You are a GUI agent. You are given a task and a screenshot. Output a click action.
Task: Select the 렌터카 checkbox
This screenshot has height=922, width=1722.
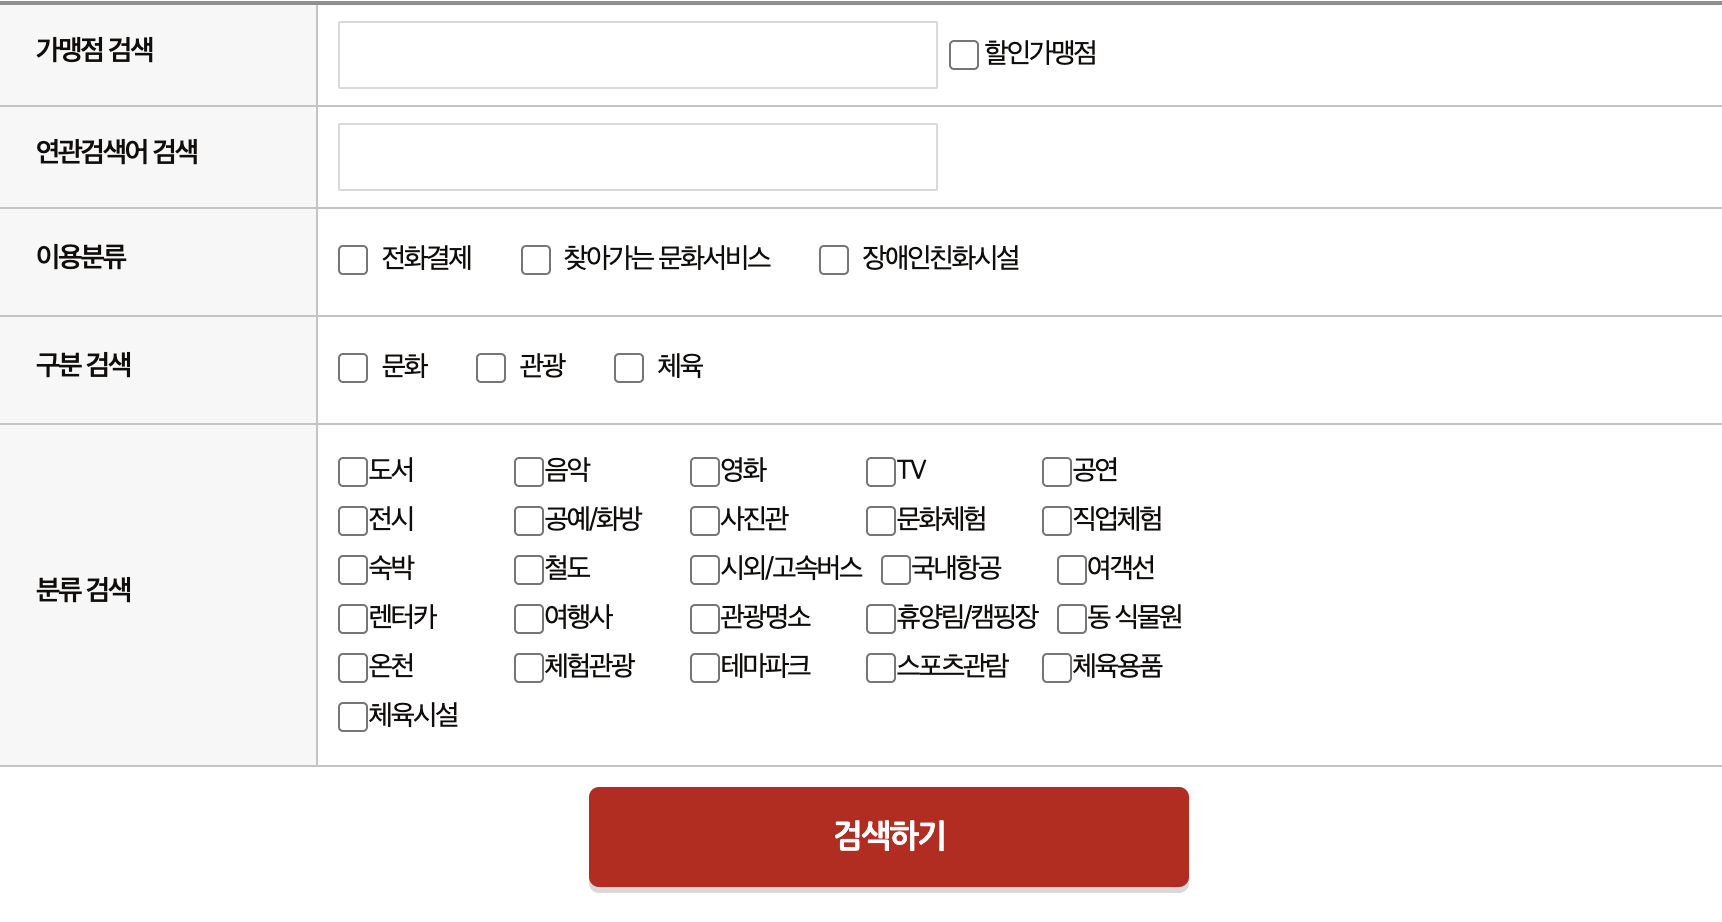point(351,618)
